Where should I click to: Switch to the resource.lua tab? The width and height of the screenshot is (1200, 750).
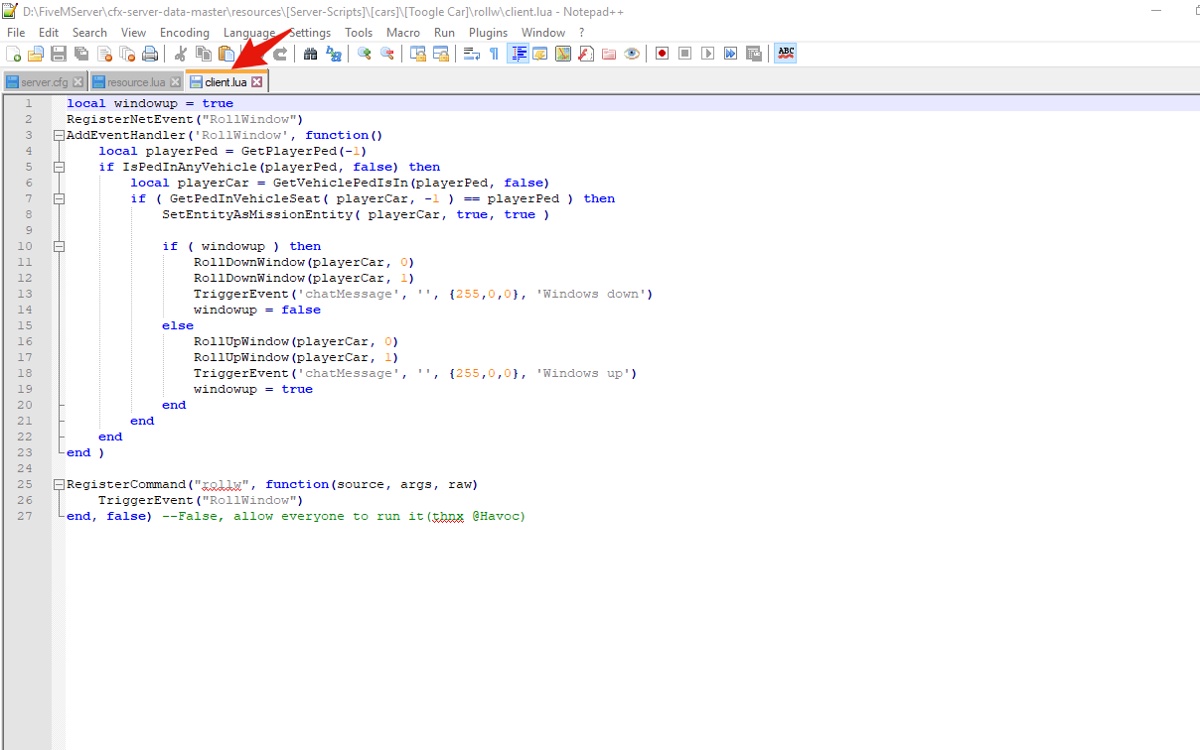[136, 82]
